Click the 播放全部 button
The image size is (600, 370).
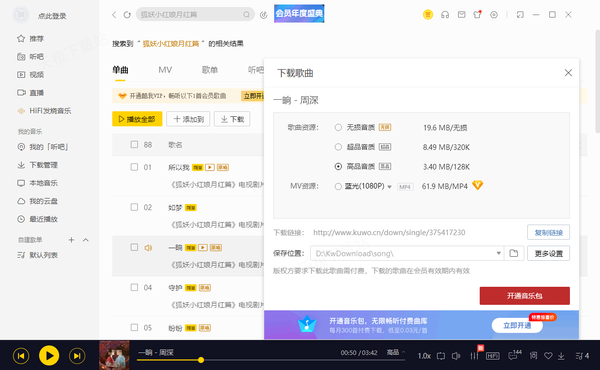coord(137,119)
